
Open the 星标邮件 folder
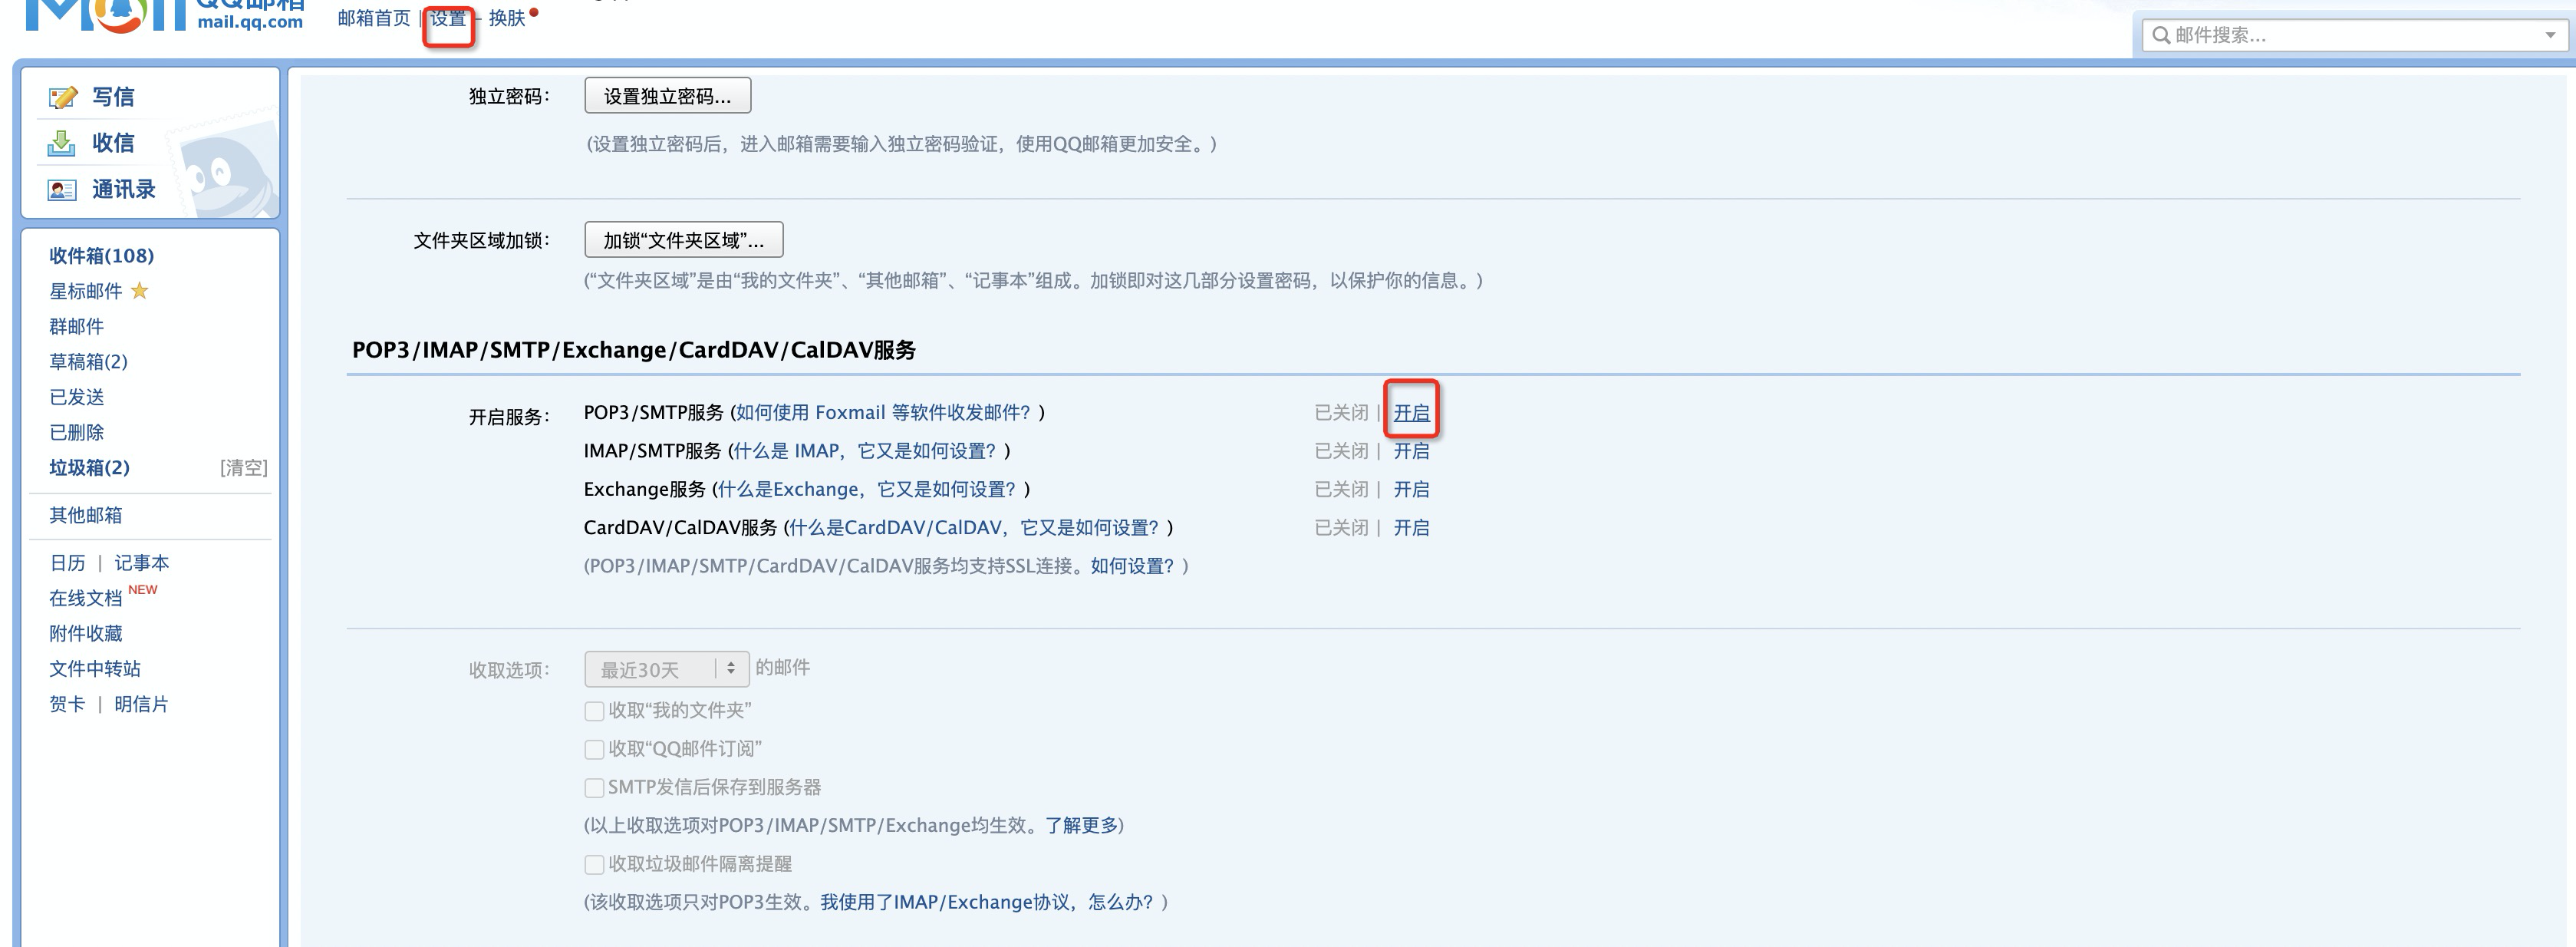click(x=86, y=291)
